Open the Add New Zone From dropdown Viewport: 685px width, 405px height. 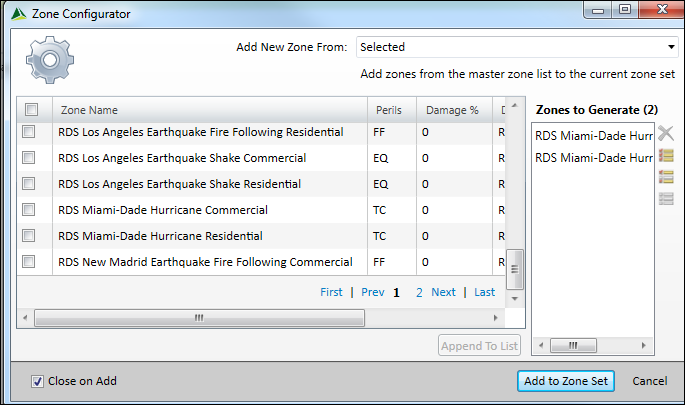pyautogui.click(x=516, y=46)
